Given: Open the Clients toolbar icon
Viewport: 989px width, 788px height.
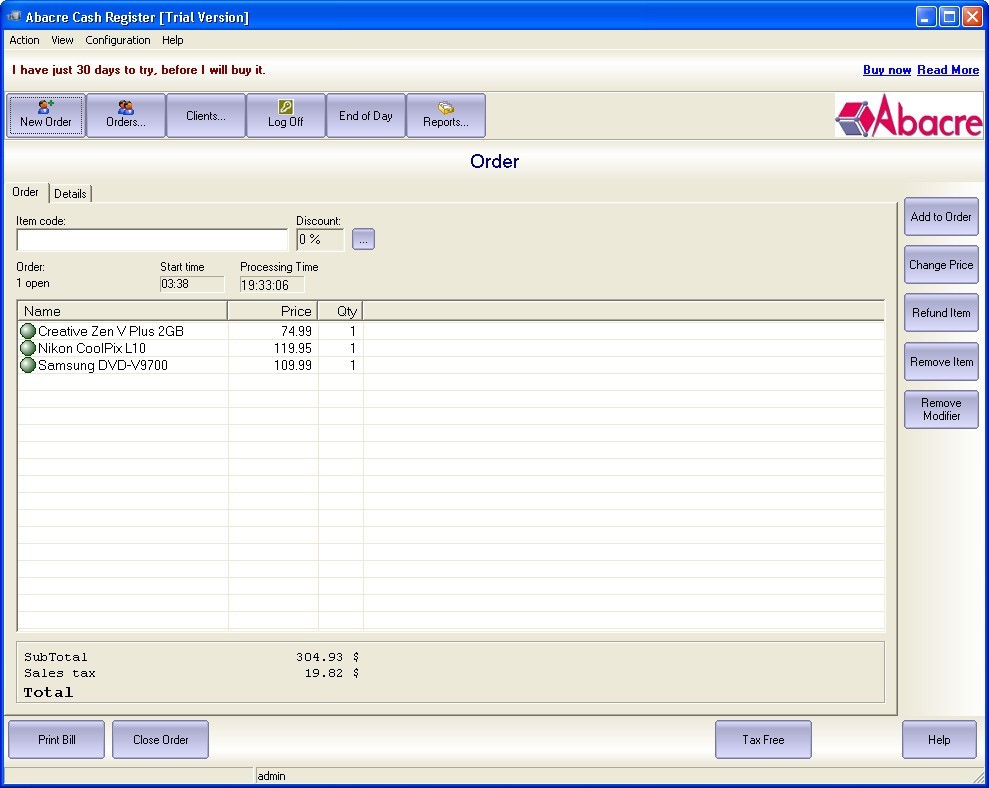Looking at the screenshot, I should pyautogui.click(x=205, y=115).
